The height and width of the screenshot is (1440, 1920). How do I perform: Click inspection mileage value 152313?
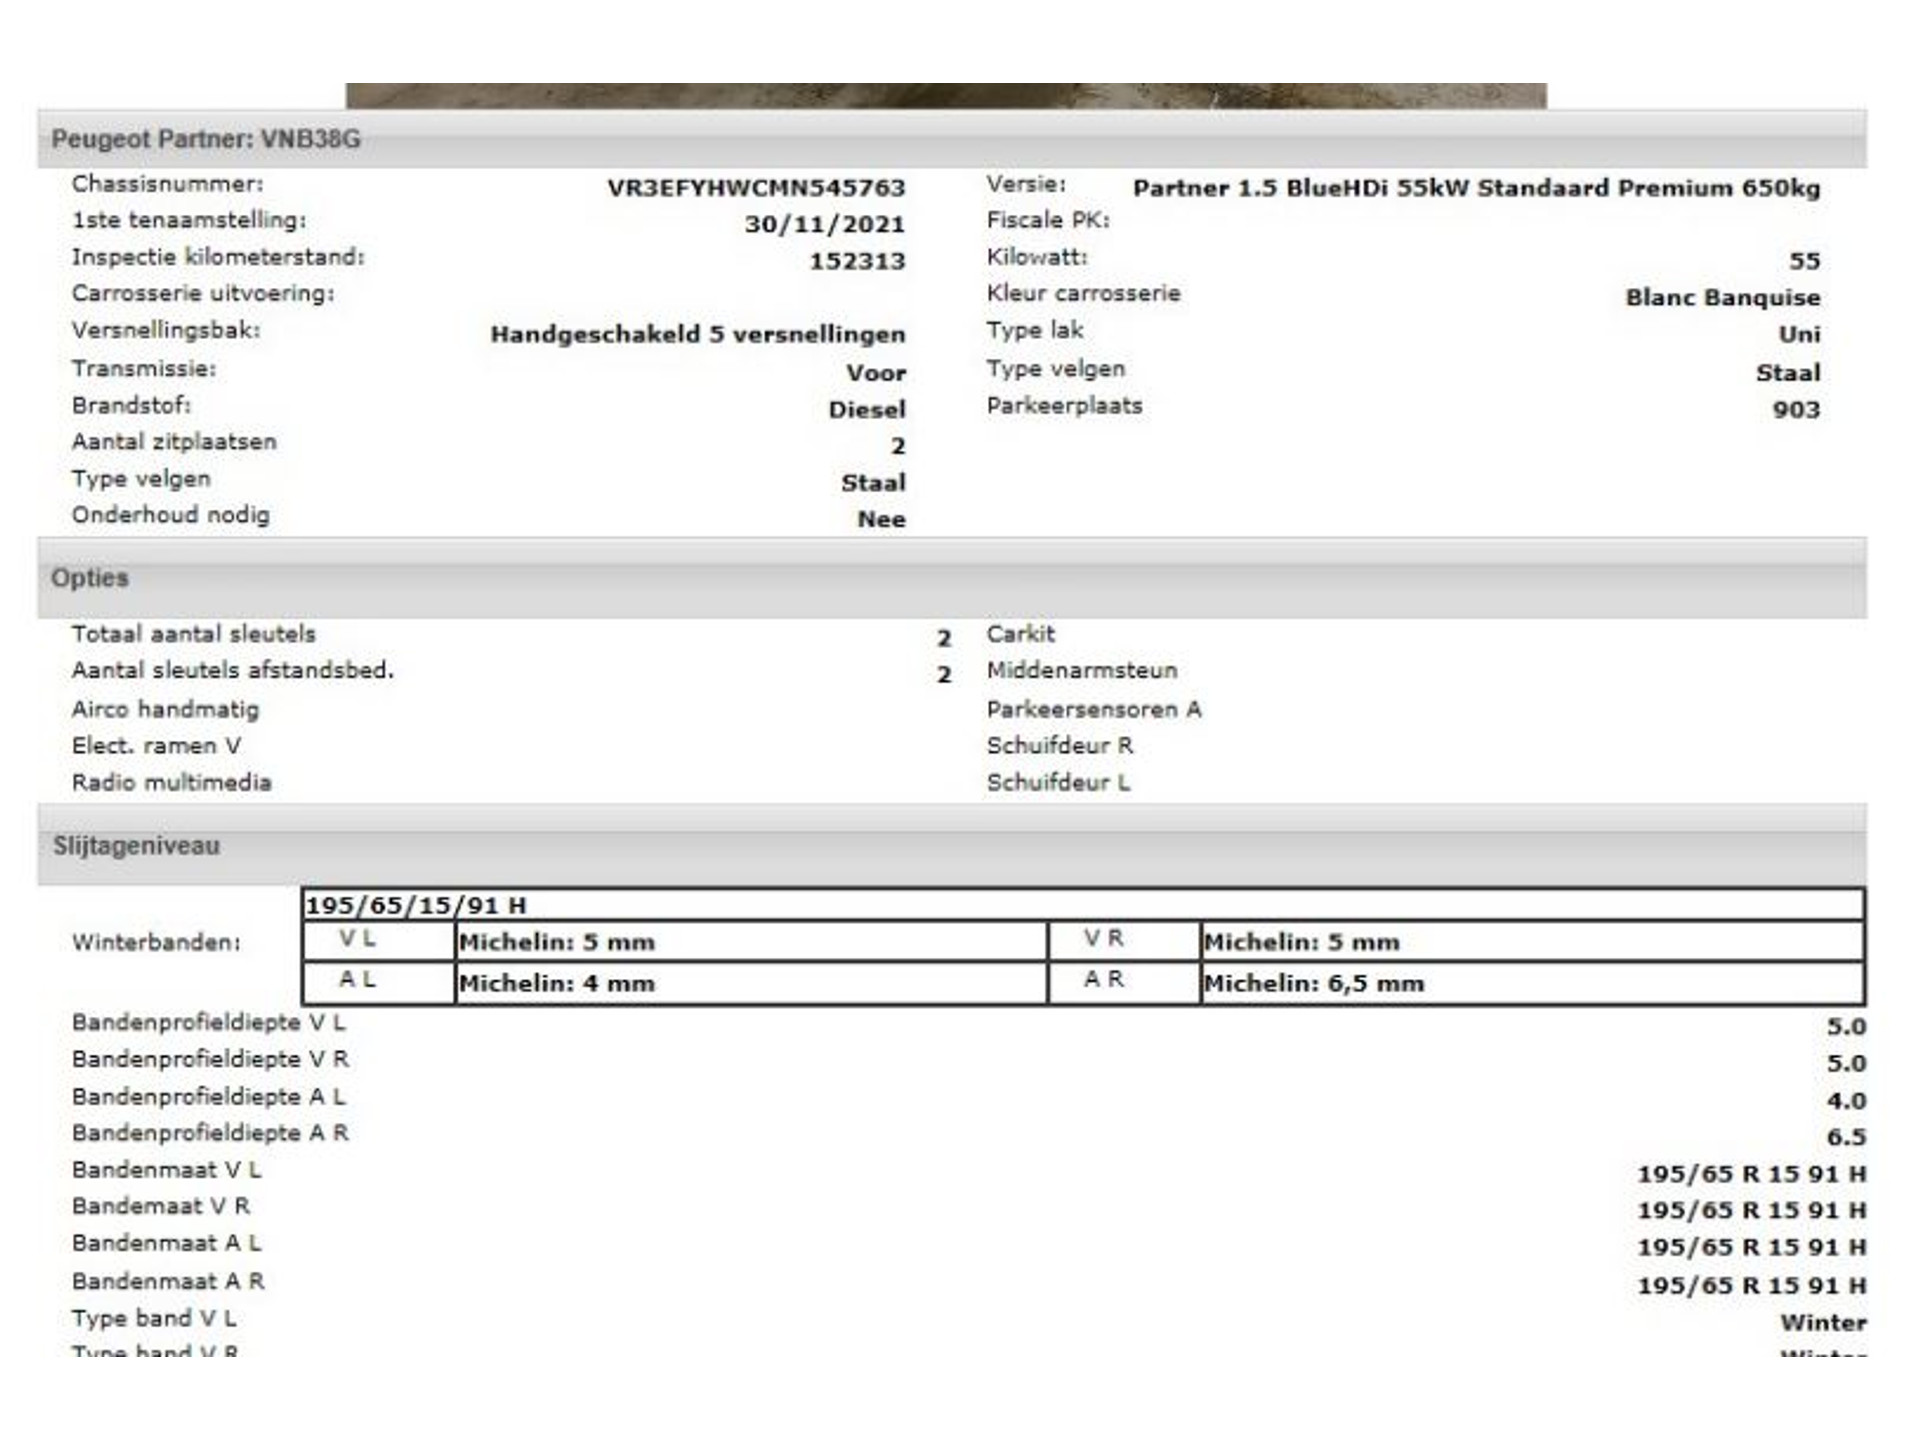857,261
